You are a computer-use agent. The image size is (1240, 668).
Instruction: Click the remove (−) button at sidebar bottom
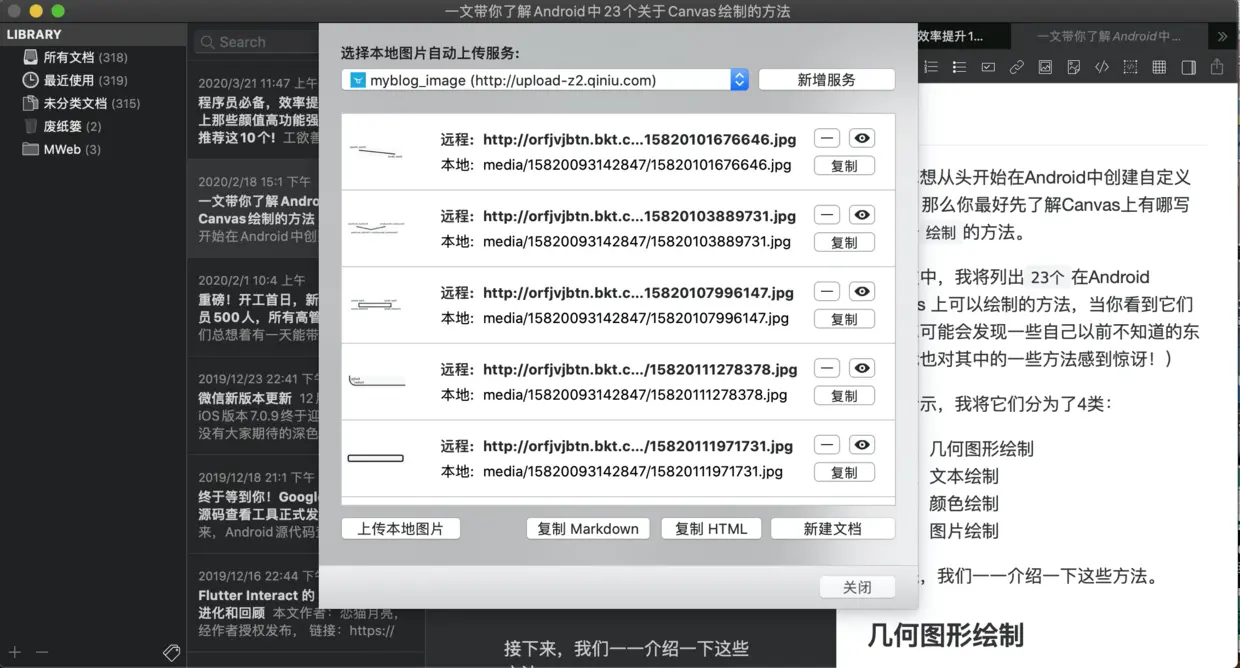[42, 652]
